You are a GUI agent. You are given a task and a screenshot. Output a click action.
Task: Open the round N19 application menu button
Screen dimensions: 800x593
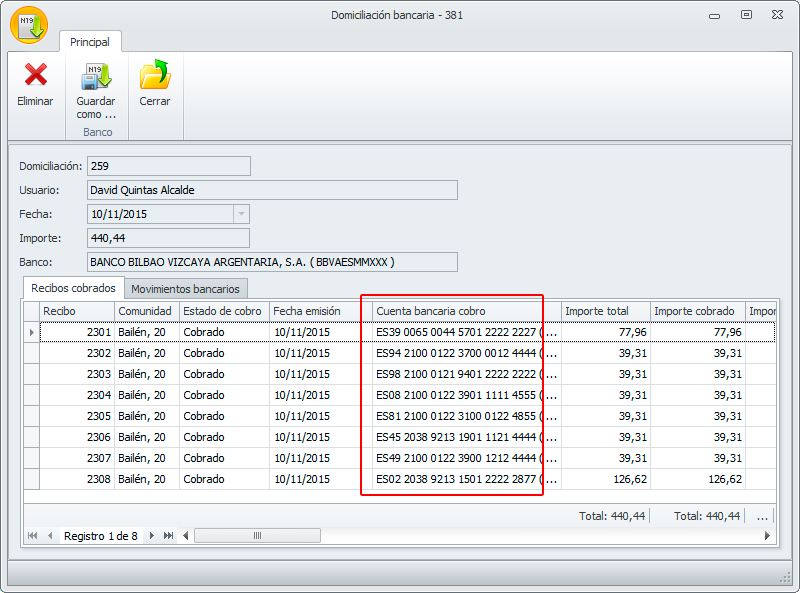click(x=28, y=24)
